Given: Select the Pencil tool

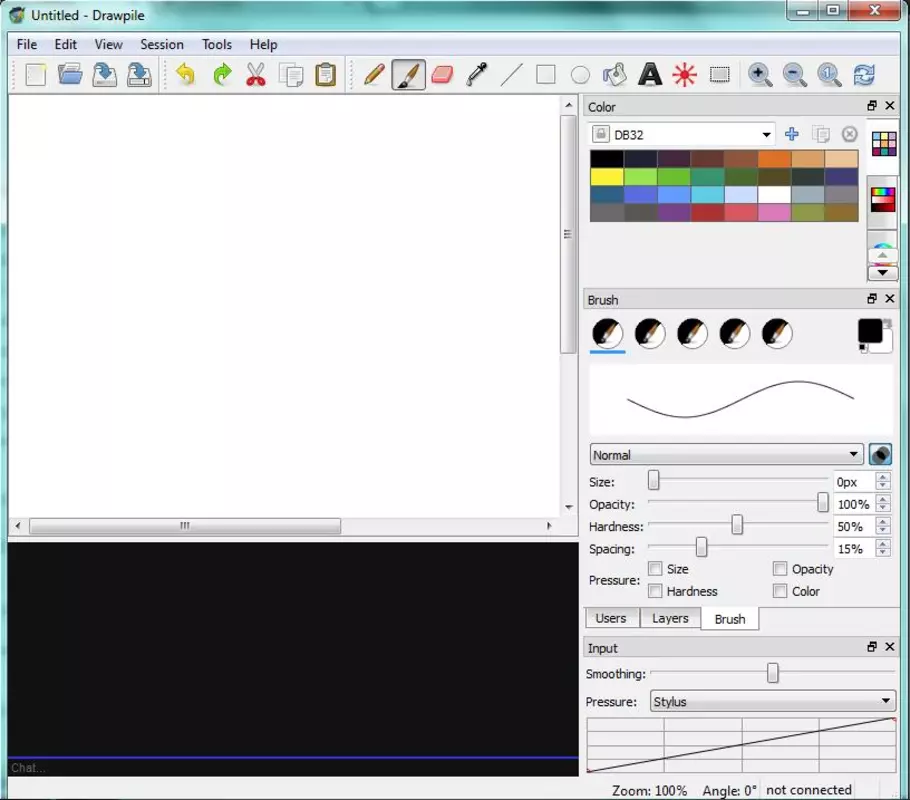Looking at the screenshot, I should (x=374, y=75).
